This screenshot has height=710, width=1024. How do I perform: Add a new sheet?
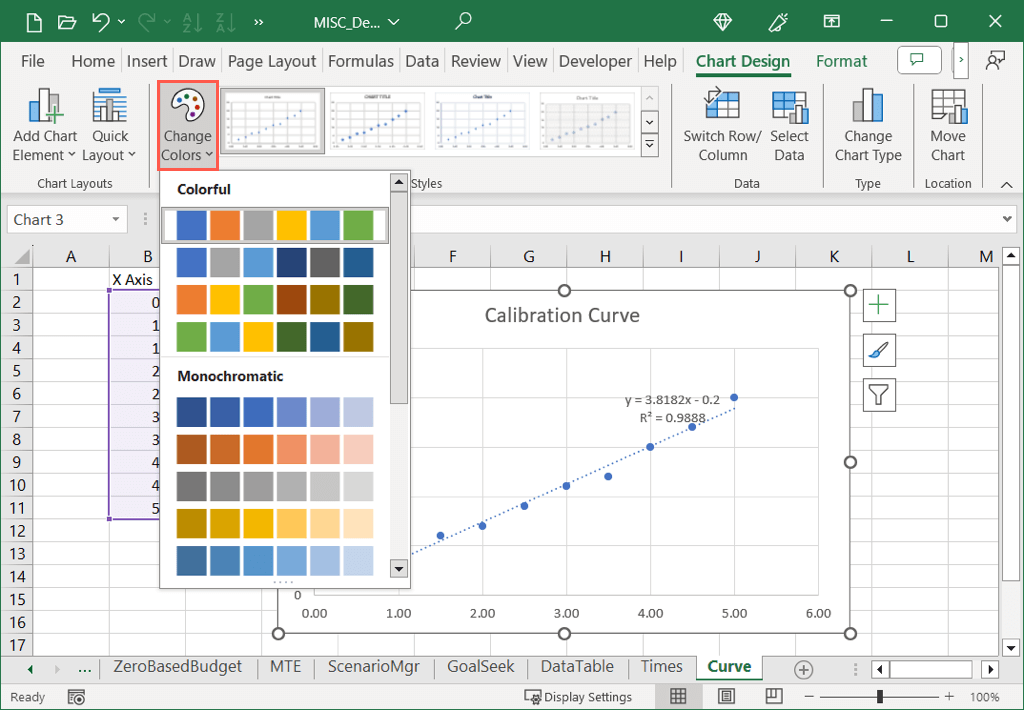[803, 669]
